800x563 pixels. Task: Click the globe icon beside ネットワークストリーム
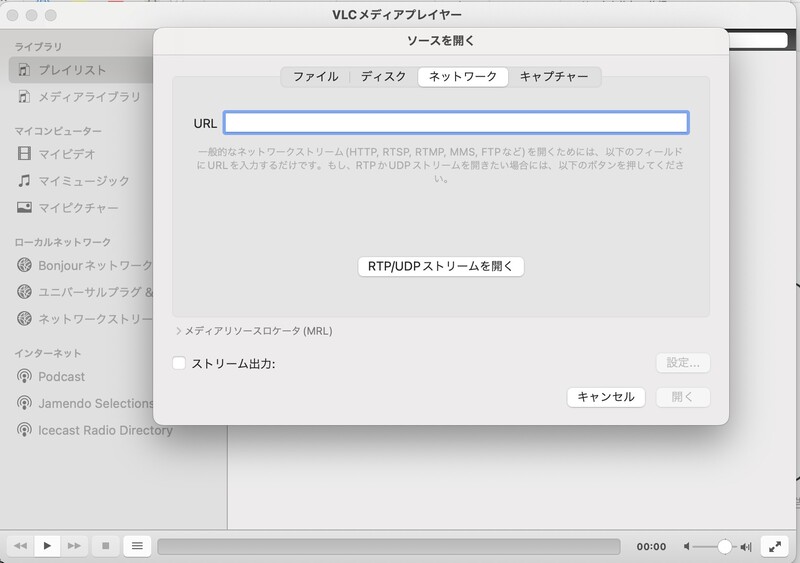(24, 319)
